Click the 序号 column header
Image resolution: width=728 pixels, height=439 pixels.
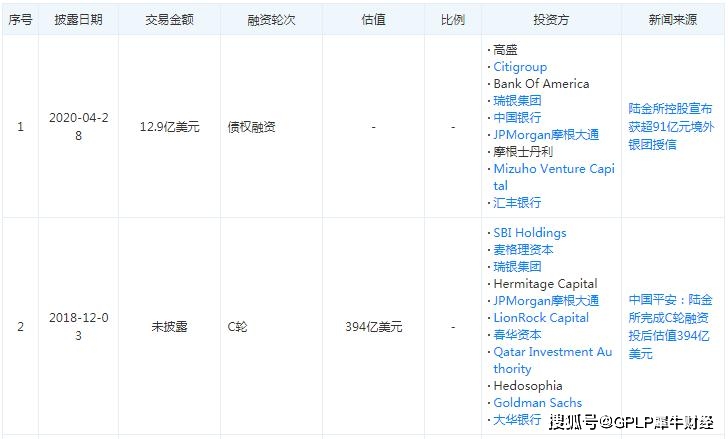click(x=20, y=19)
